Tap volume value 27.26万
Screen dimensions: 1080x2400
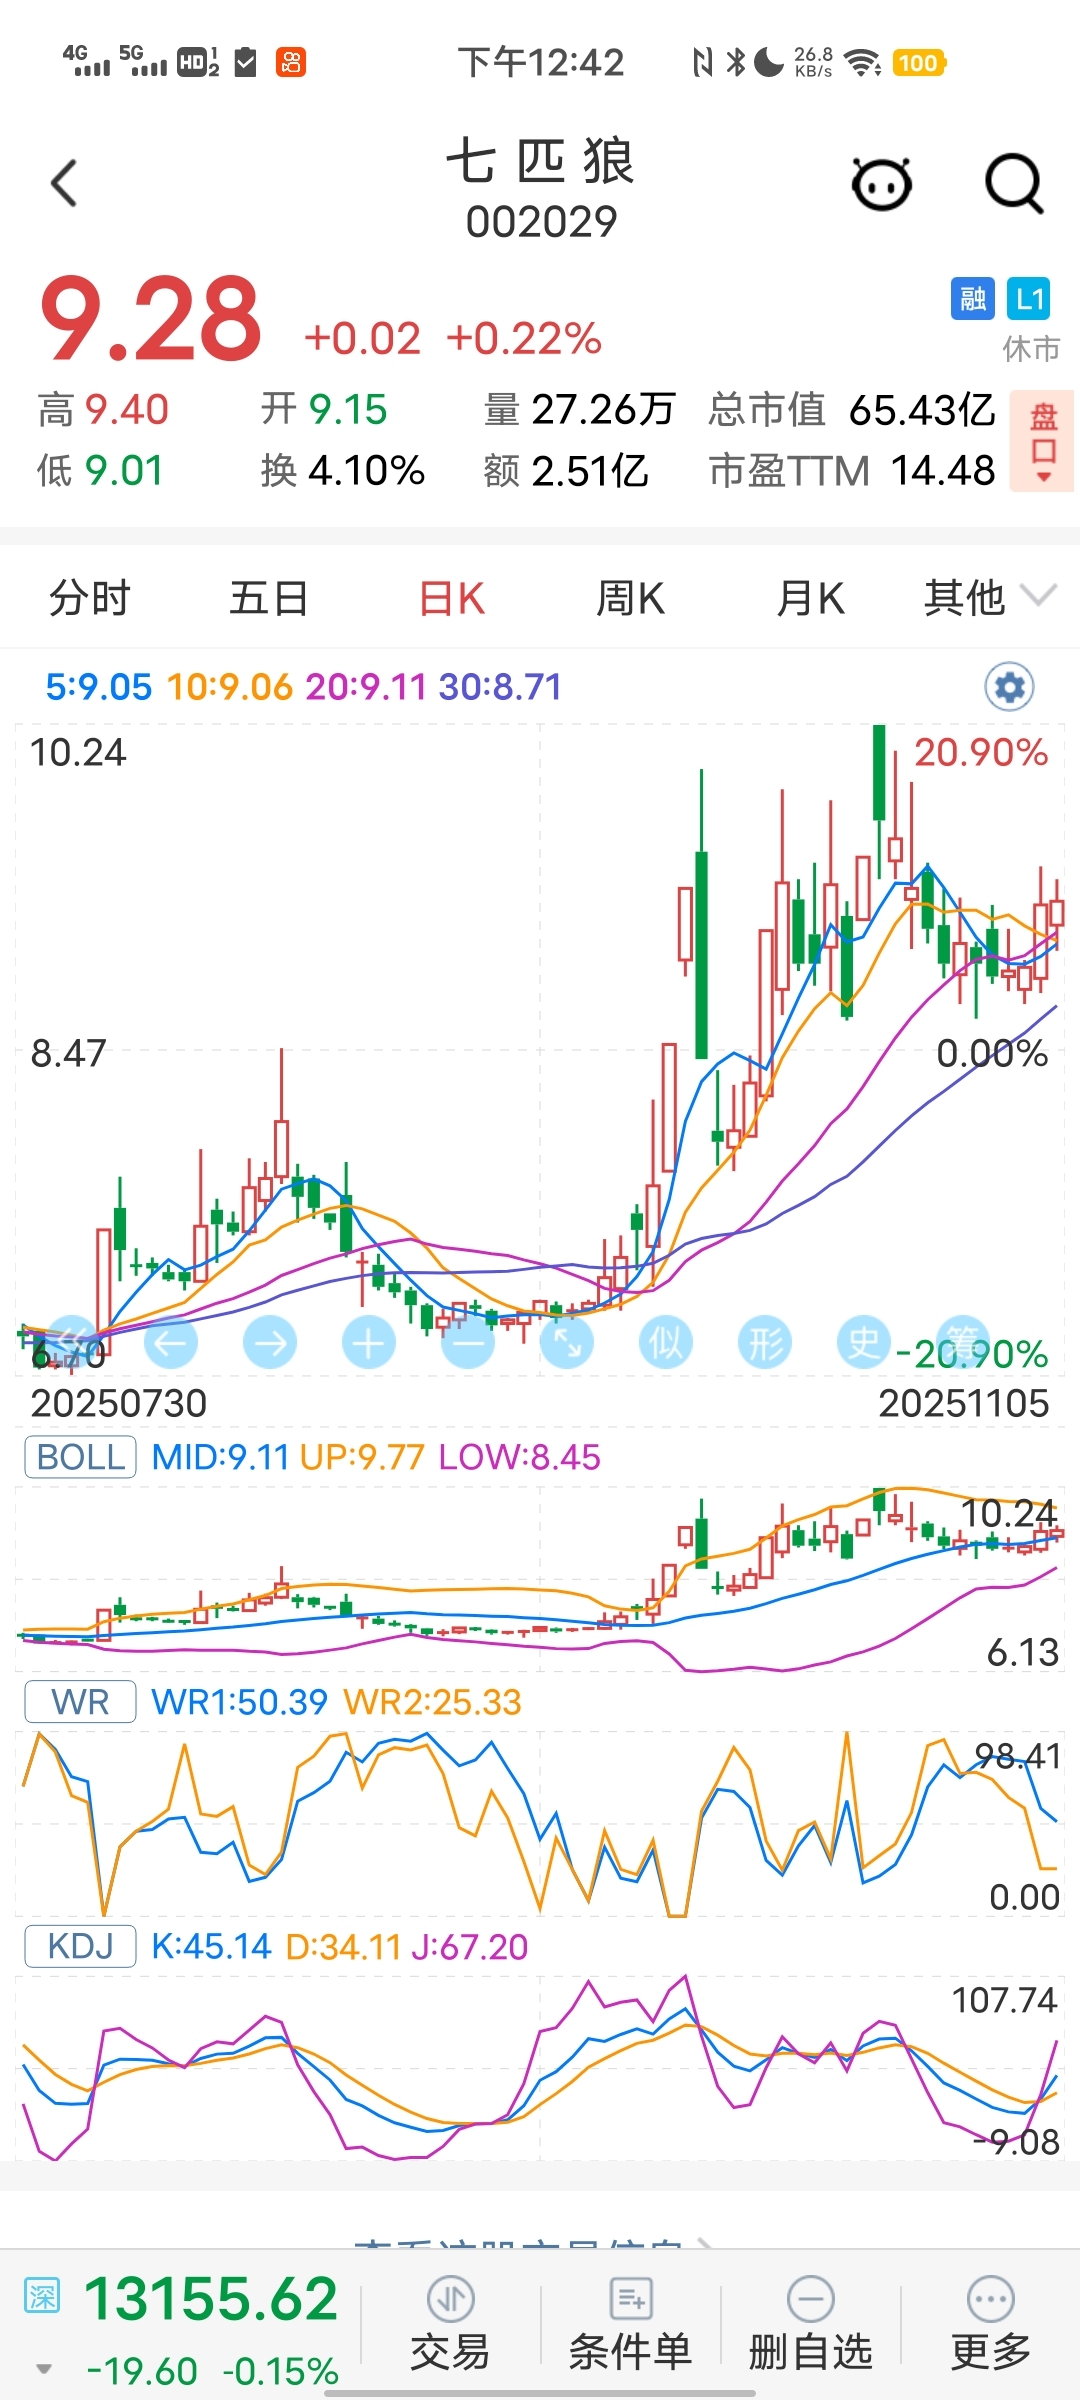click(x=604, y=409)
